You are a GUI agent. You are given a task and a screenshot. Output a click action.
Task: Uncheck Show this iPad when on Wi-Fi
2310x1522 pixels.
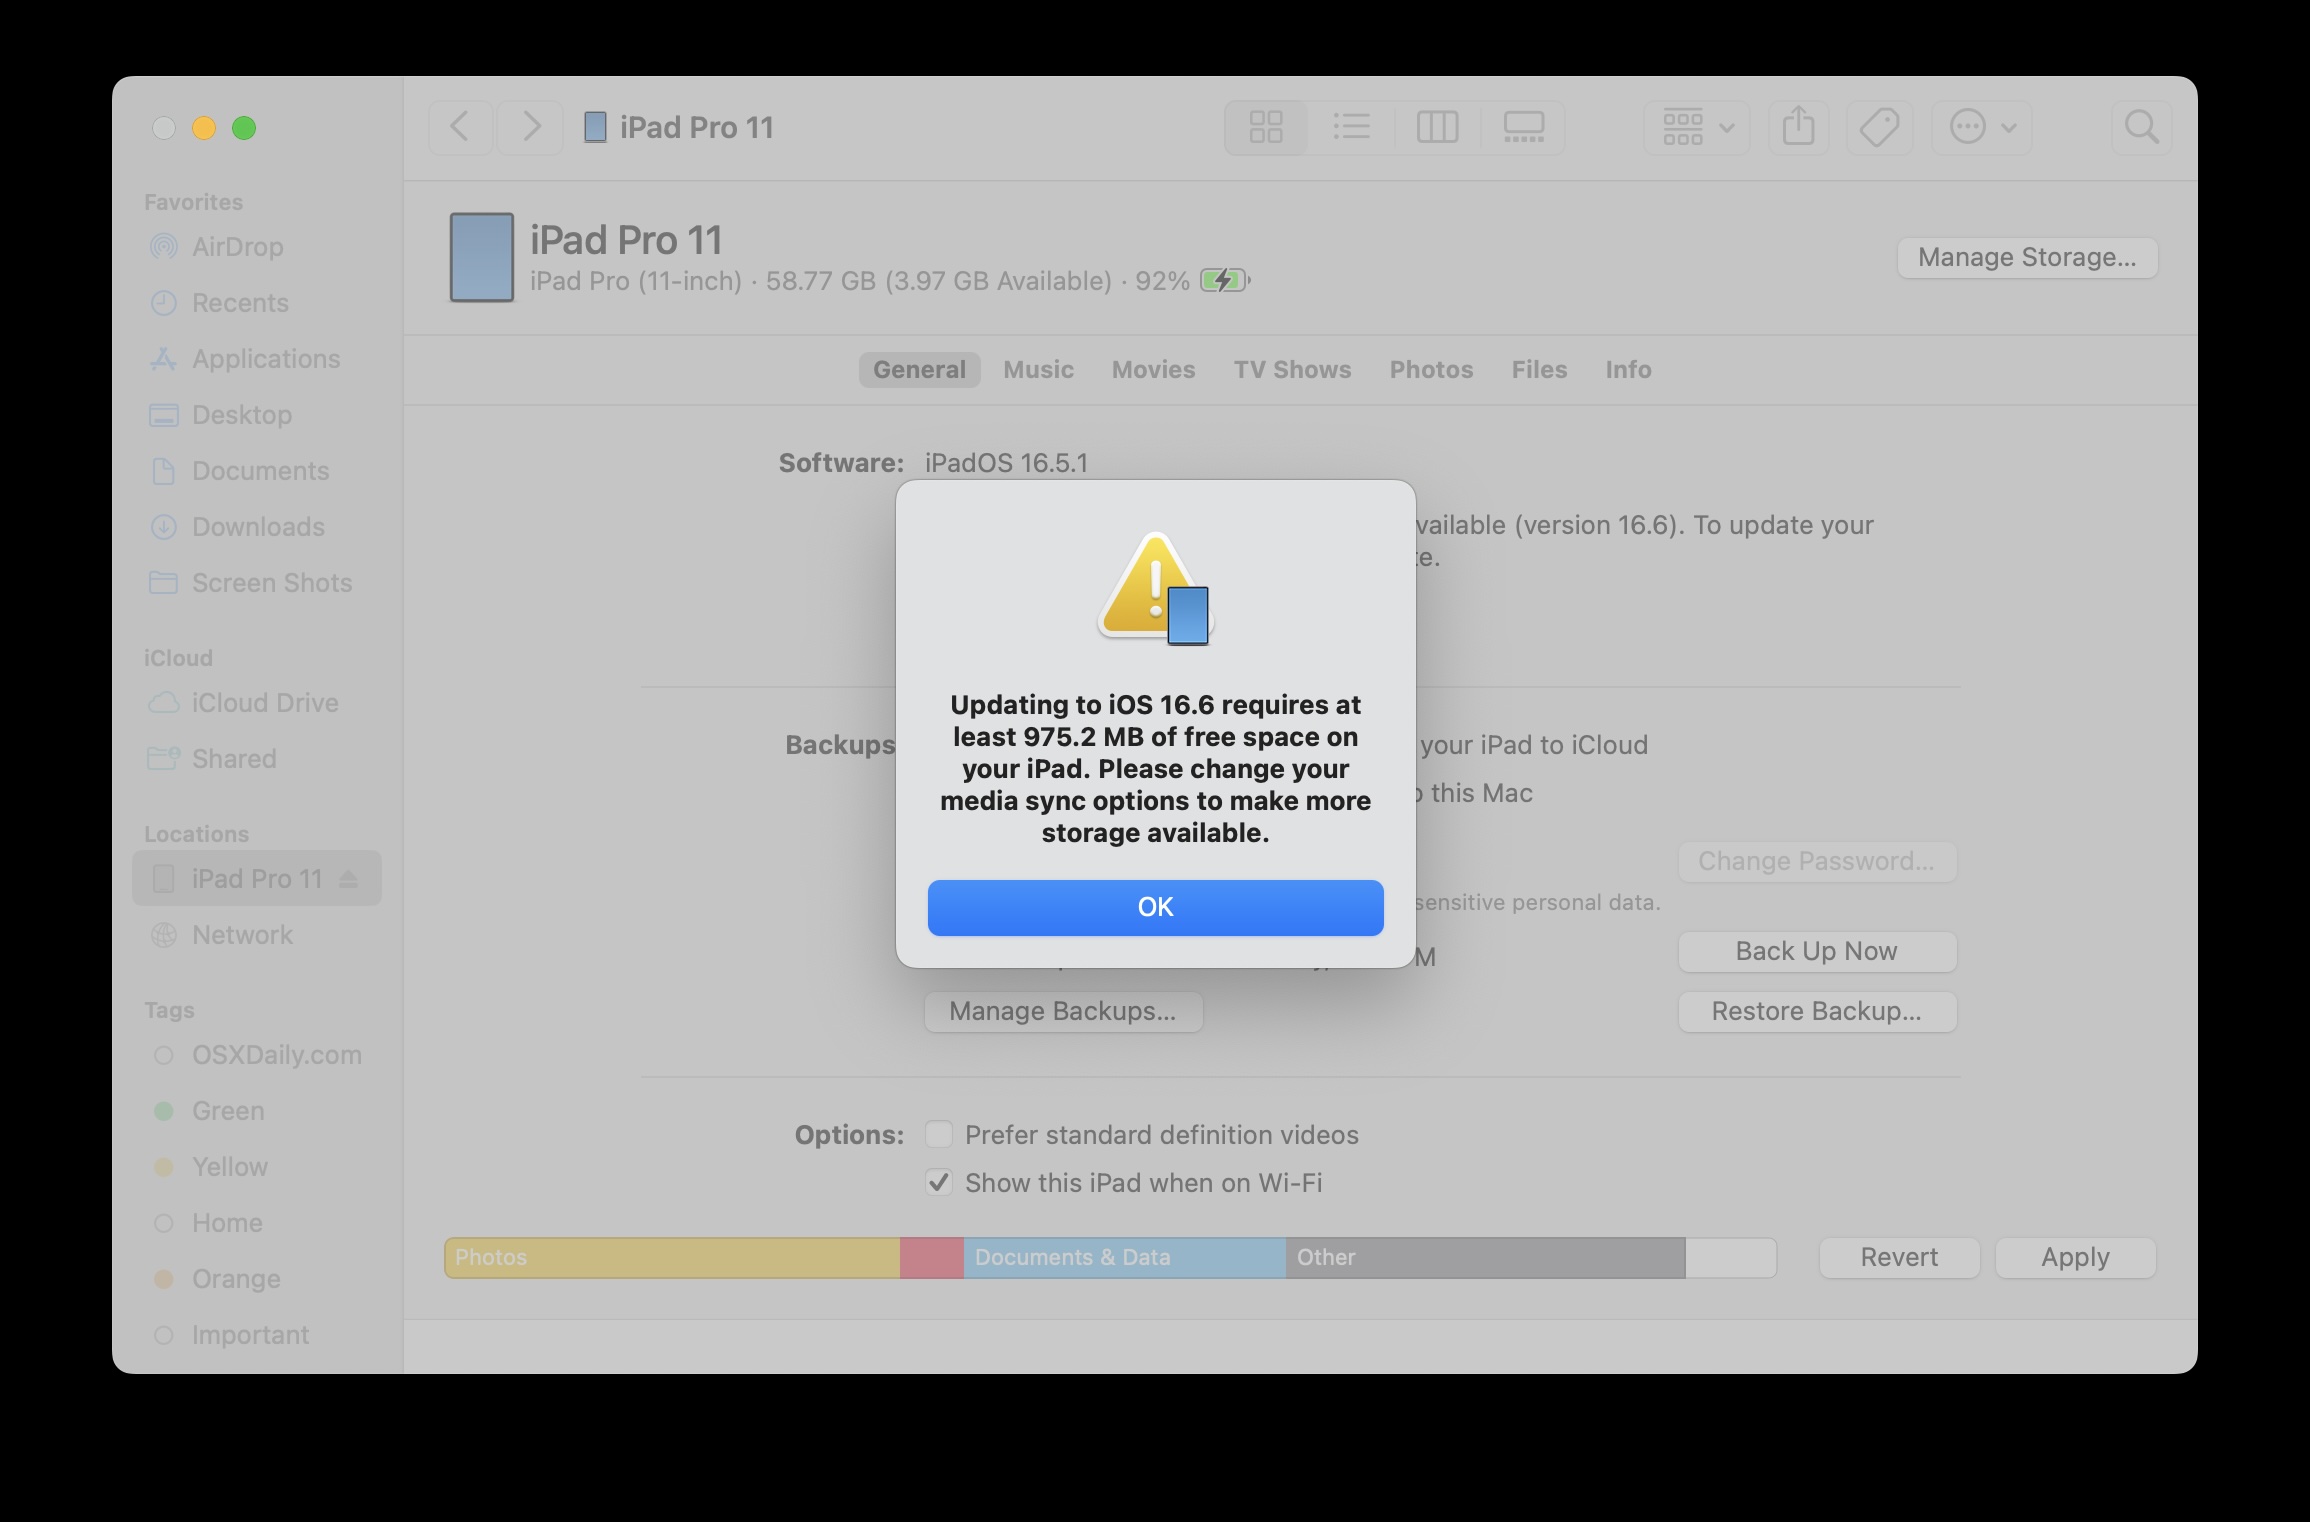[x=938, y=1182]
